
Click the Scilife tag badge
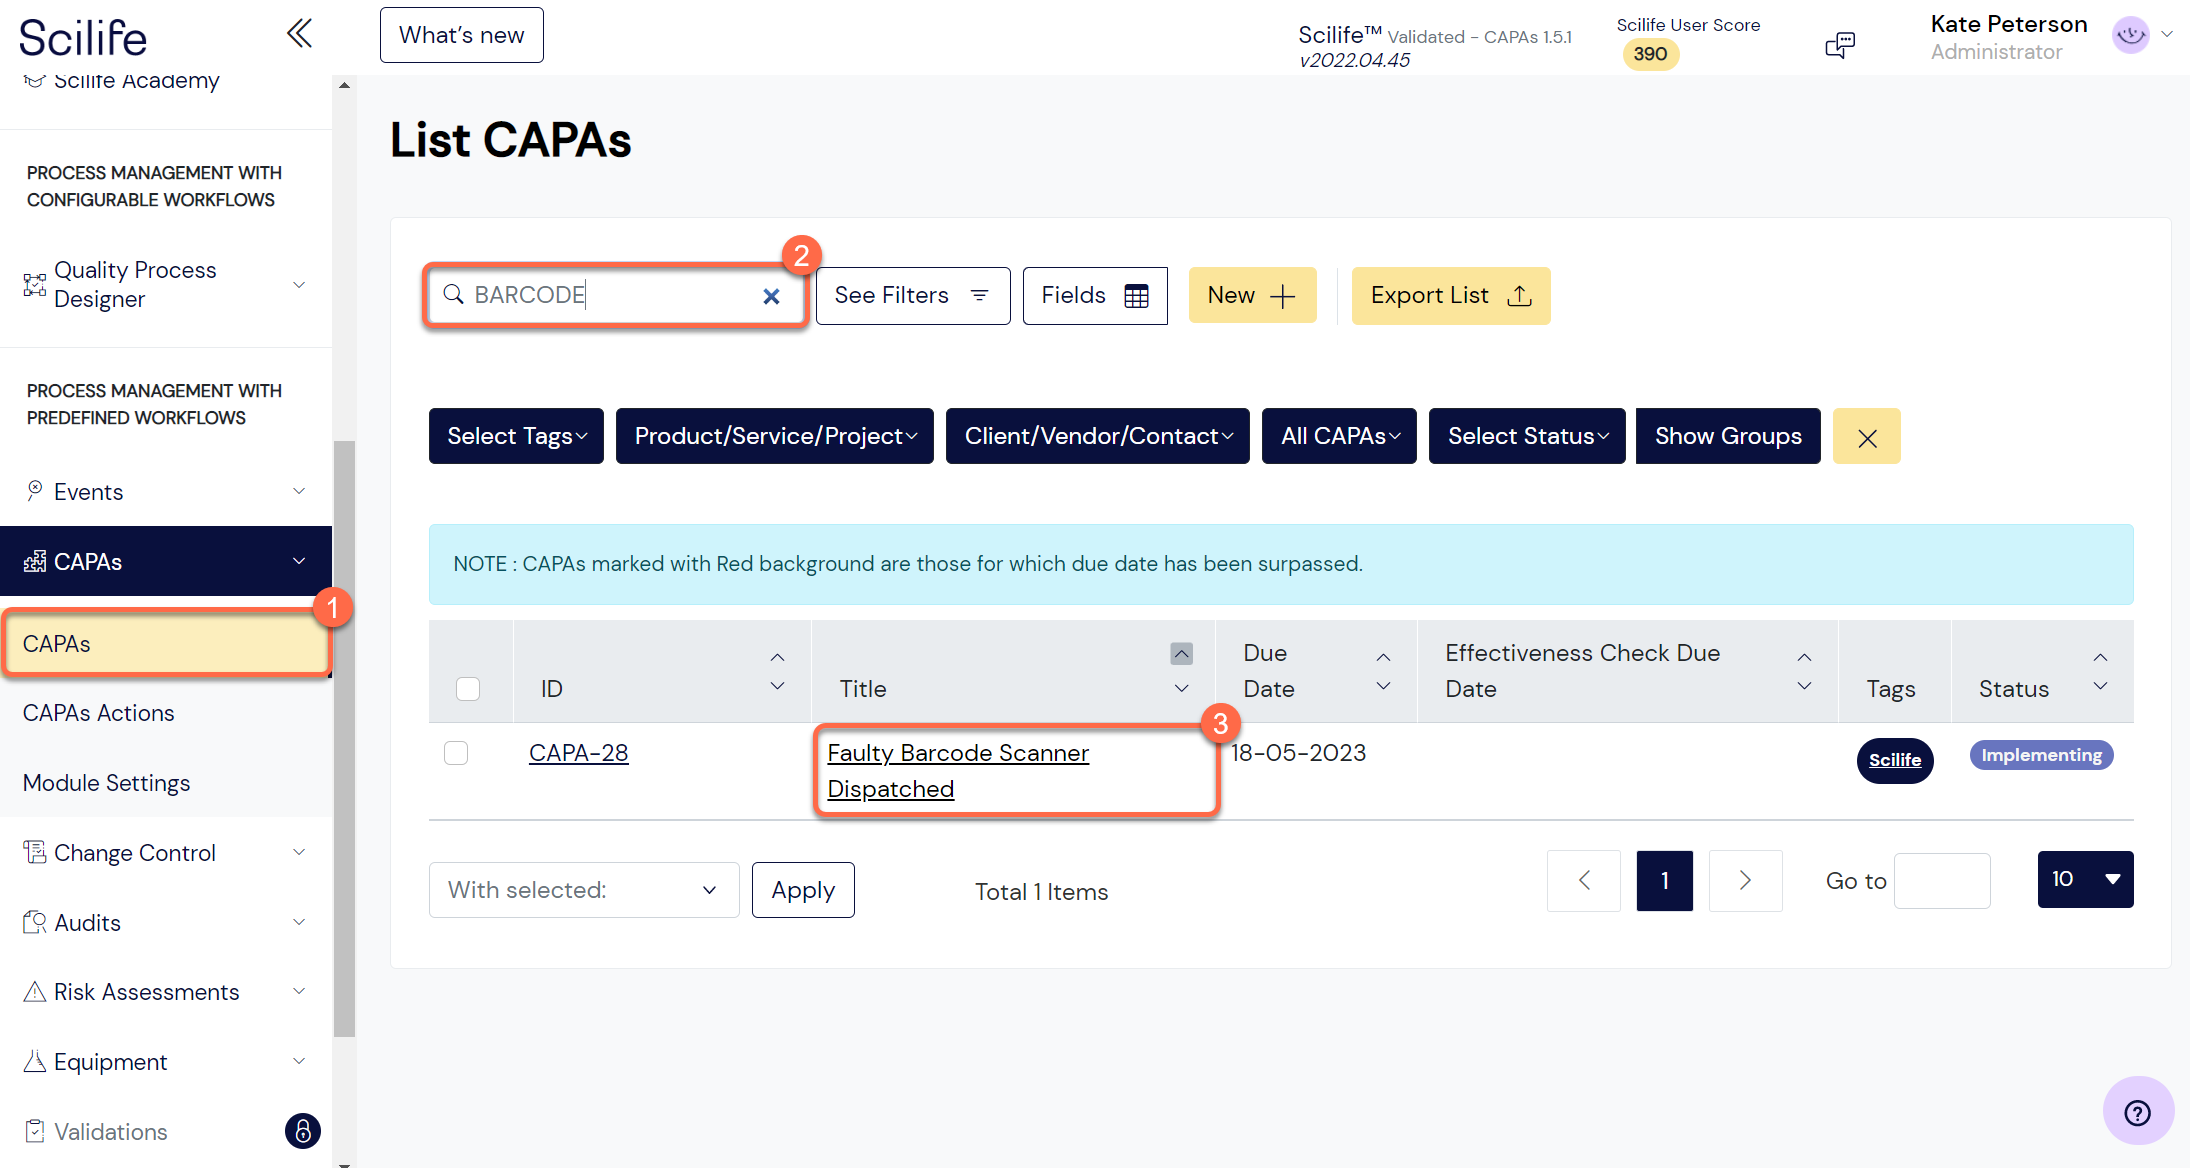pos(1894,760)
